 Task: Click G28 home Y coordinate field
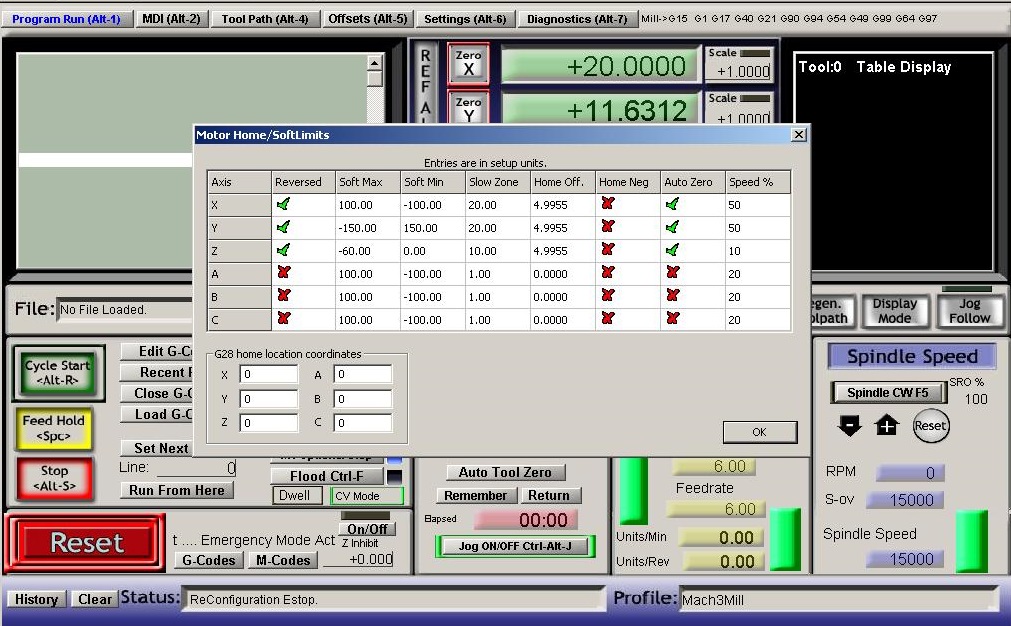point(268,398)
